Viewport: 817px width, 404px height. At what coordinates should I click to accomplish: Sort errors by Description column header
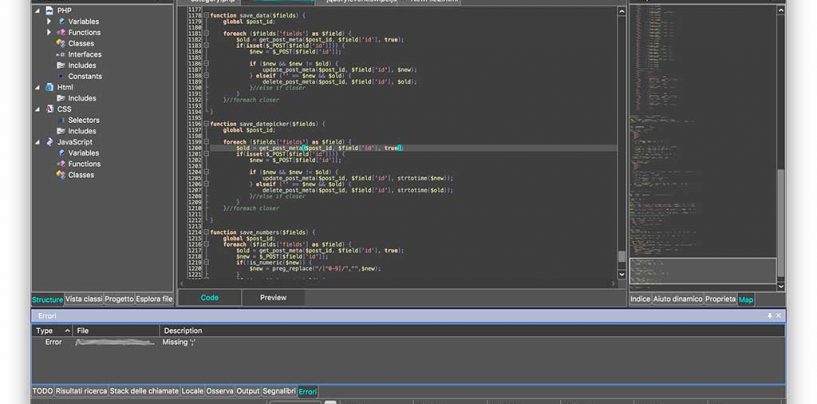pyautogui.click(x=472, y=330)
